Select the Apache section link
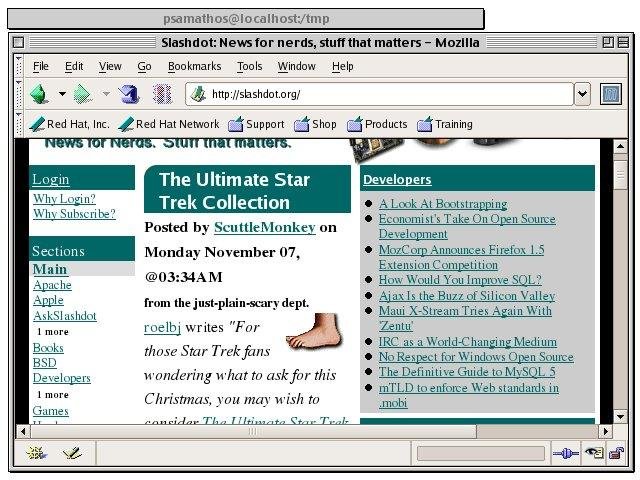Viewport: 640px width, 480px height. tap(52, 285)
